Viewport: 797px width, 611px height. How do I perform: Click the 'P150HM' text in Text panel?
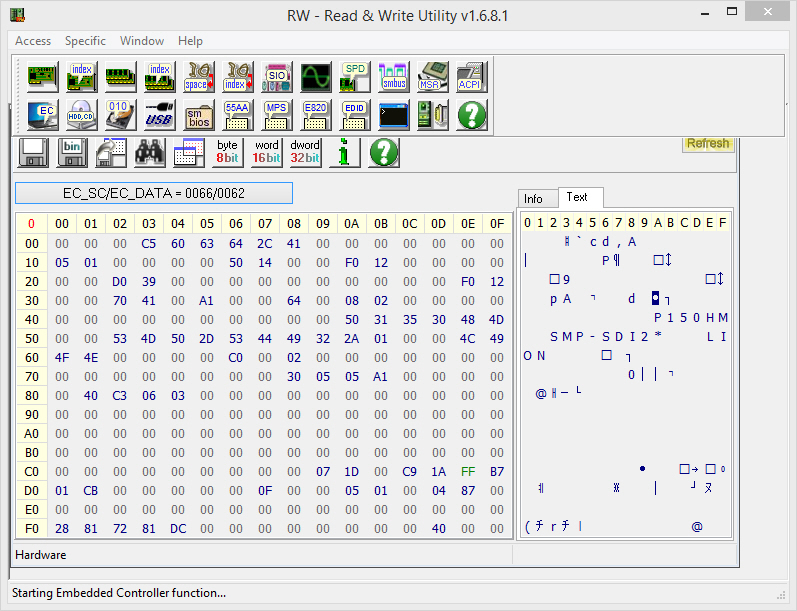tap(691, 318)
